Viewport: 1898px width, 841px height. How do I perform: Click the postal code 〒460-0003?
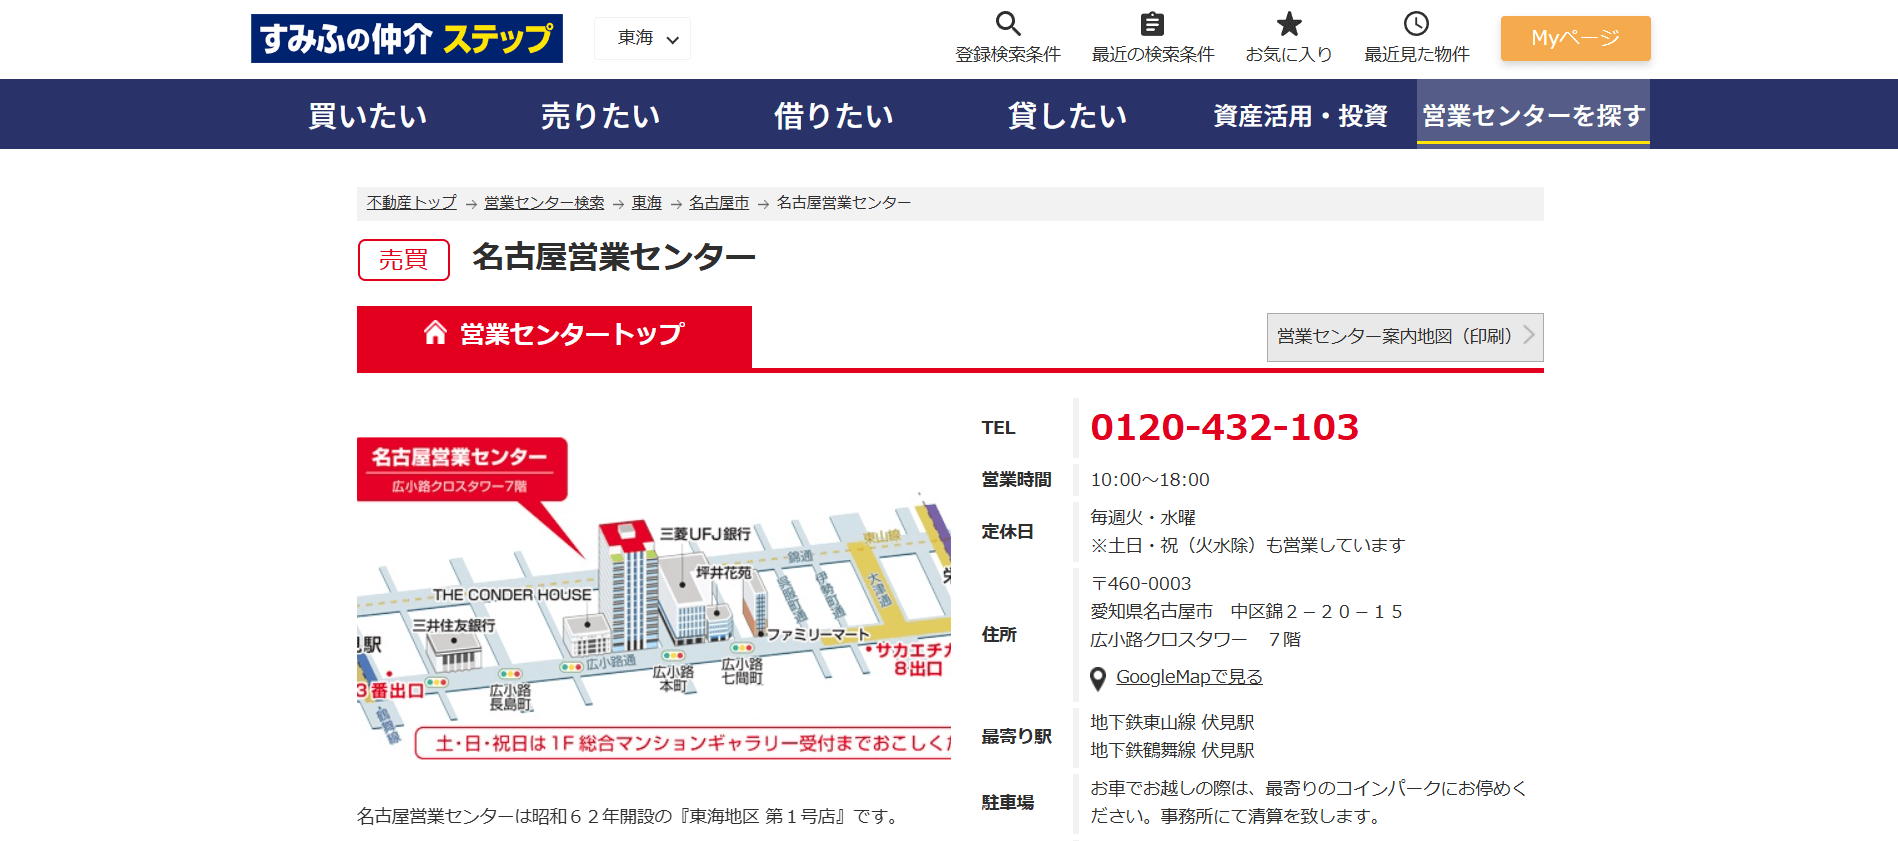pos(1141,584)
